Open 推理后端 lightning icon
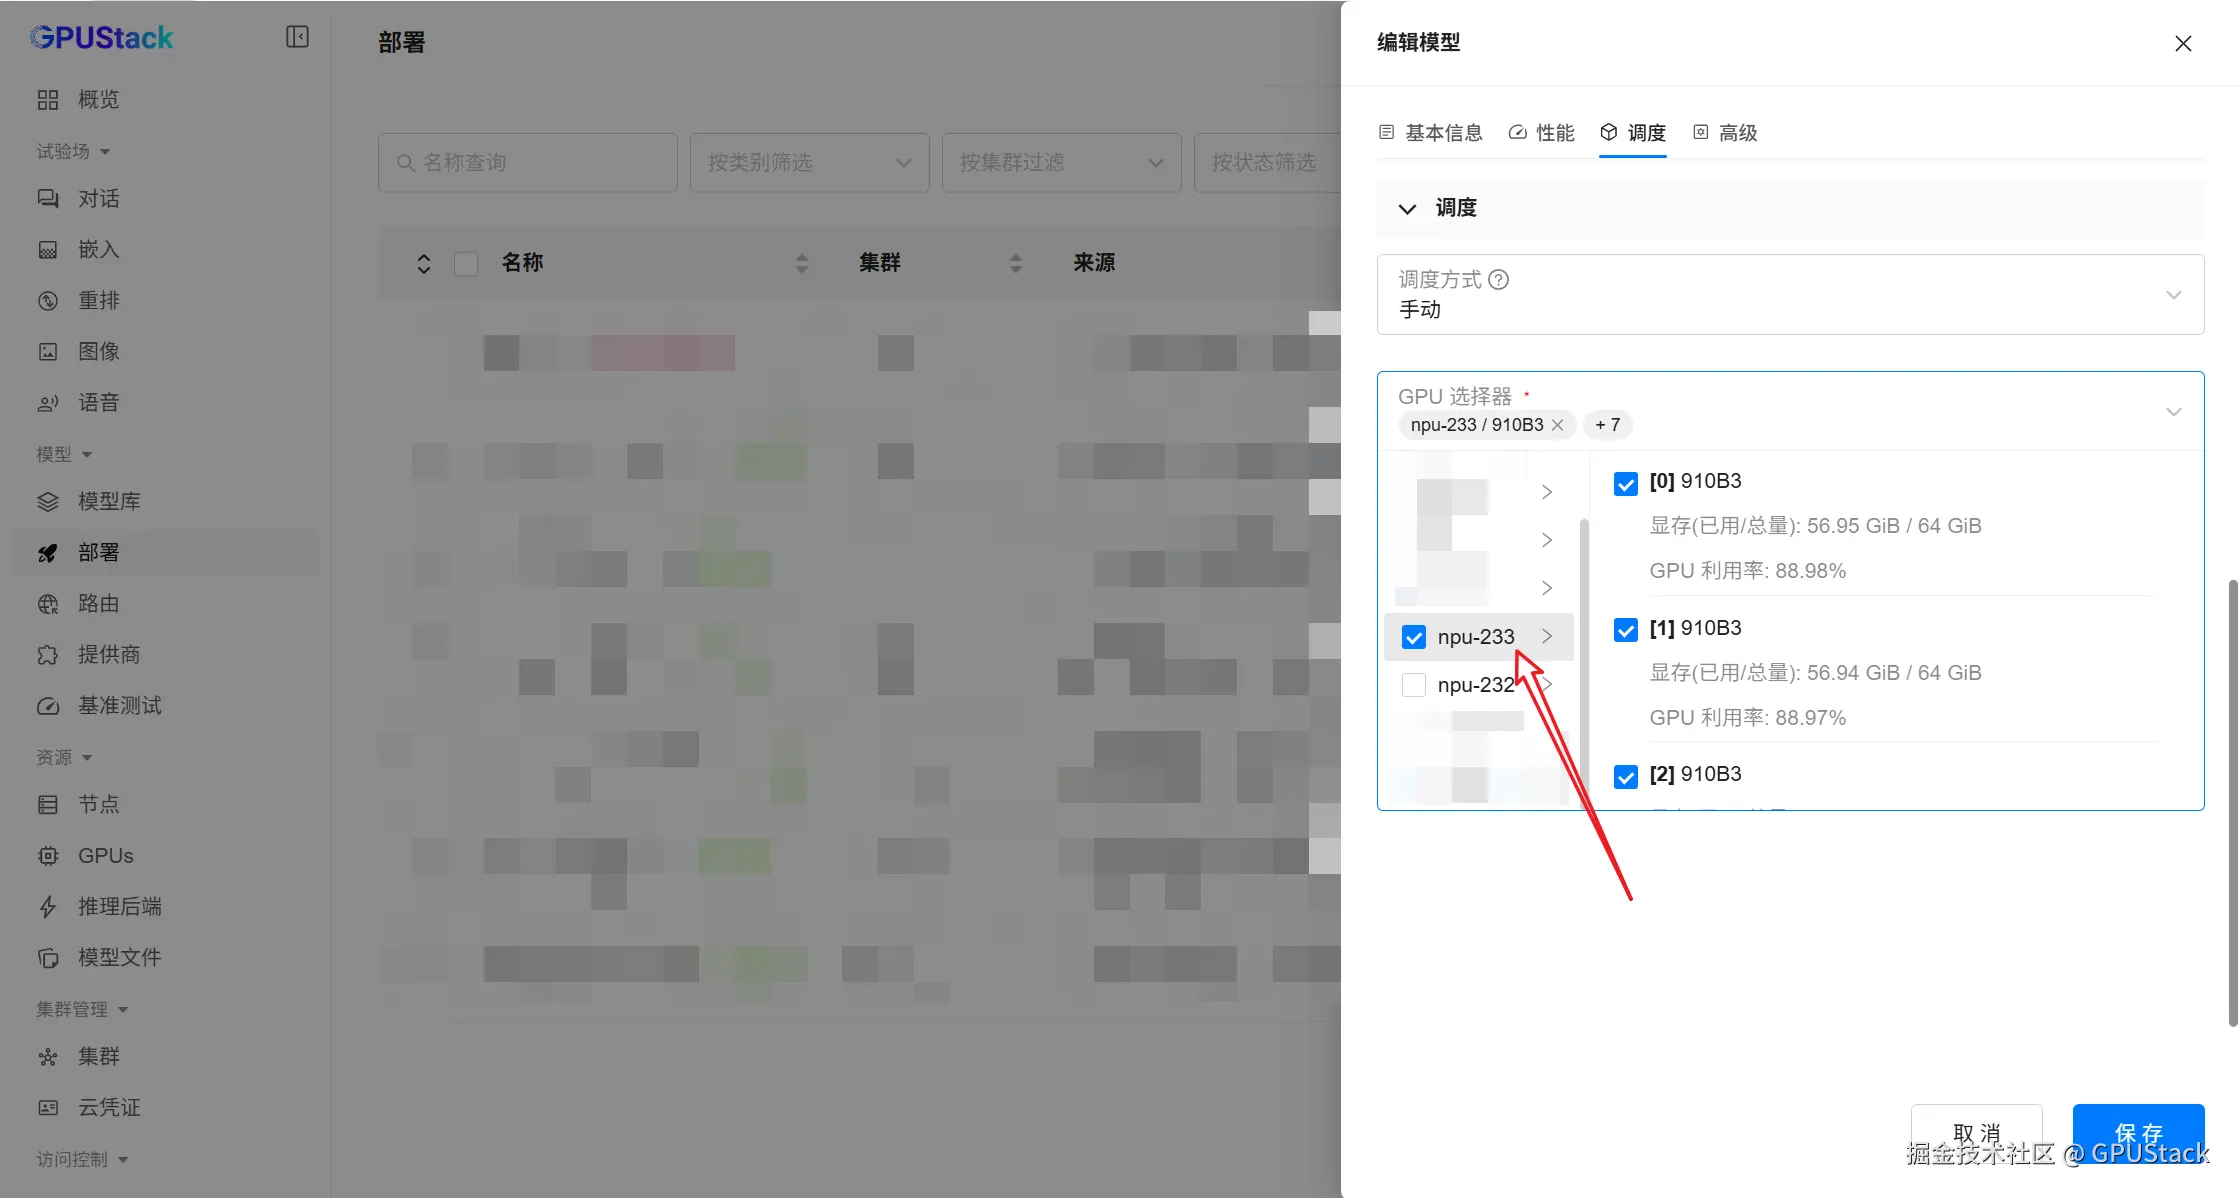The width and height of the screenshot is (2240, 1198). [x=48, y=907]
